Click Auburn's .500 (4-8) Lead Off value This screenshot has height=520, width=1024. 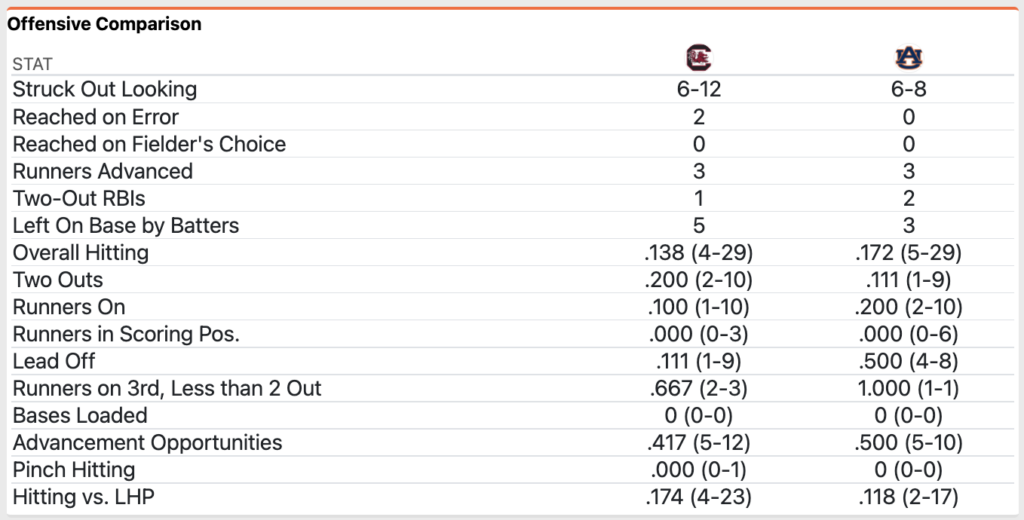[908, 361]
